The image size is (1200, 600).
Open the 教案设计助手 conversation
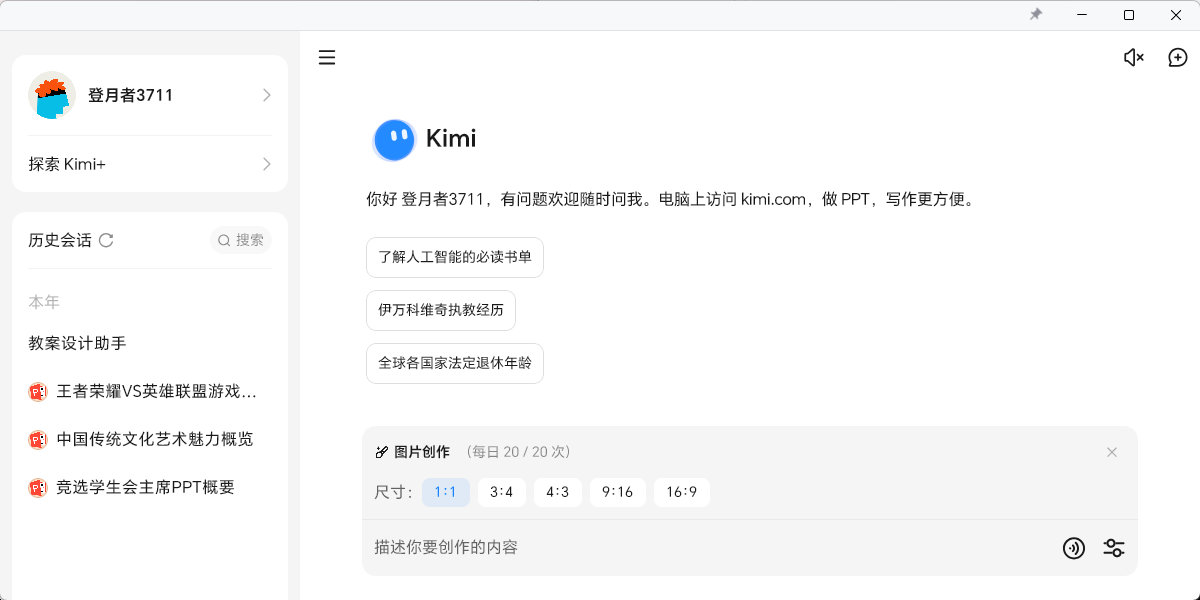[75, 341]
